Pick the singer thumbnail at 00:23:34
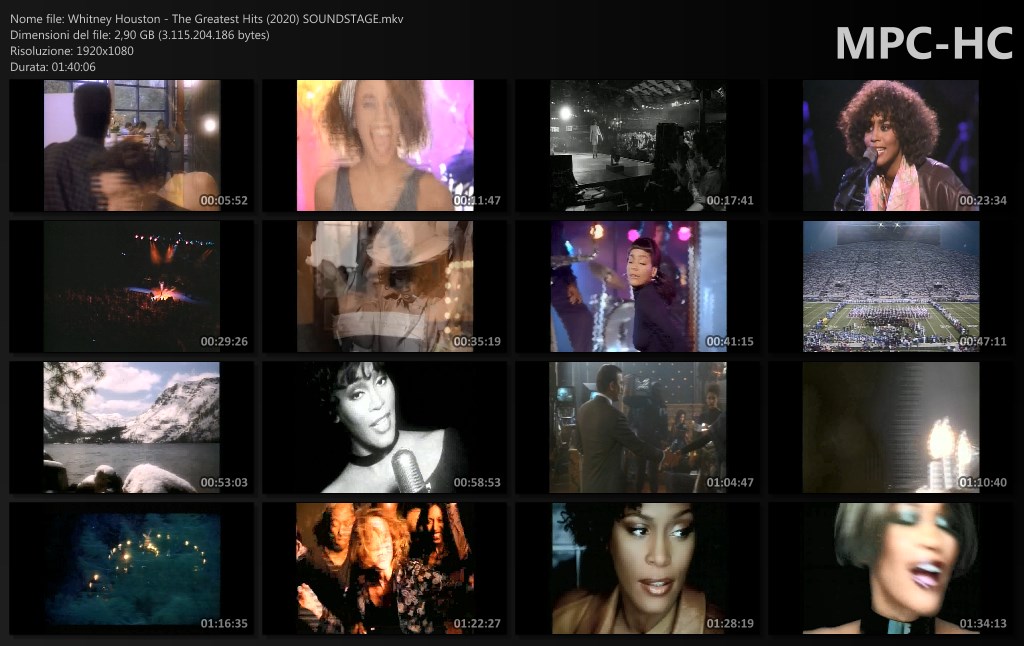1024x646 pixels. (x=890, y=145)
